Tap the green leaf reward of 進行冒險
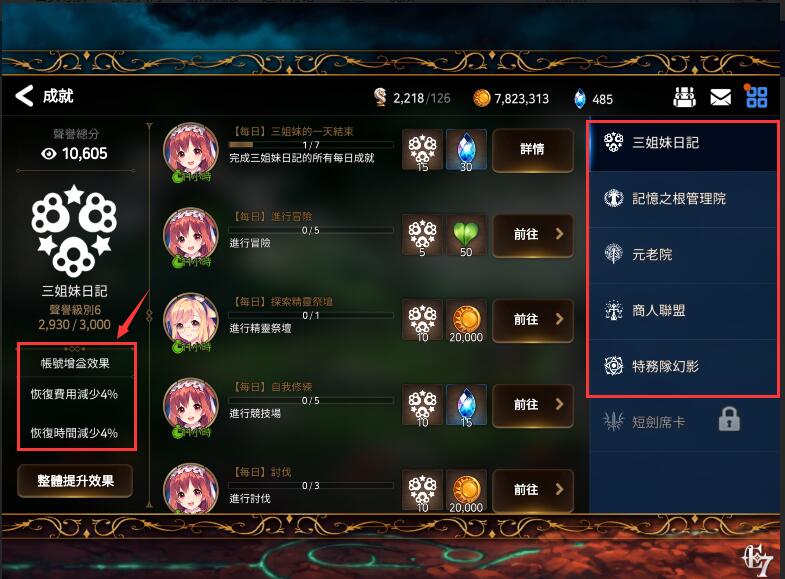The width and height of the screenshot is (785, 579). 466,235
